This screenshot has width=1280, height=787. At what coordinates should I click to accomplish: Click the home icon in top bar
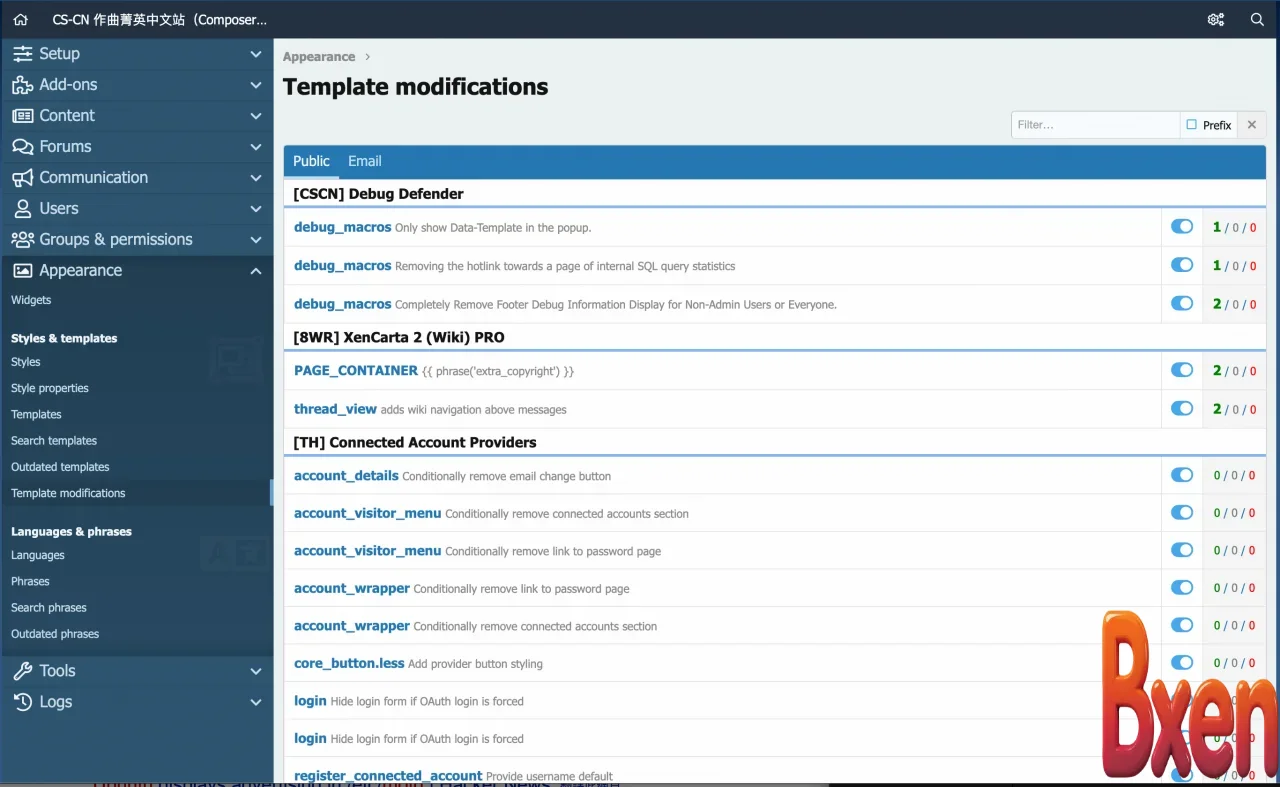pos(20,19)
